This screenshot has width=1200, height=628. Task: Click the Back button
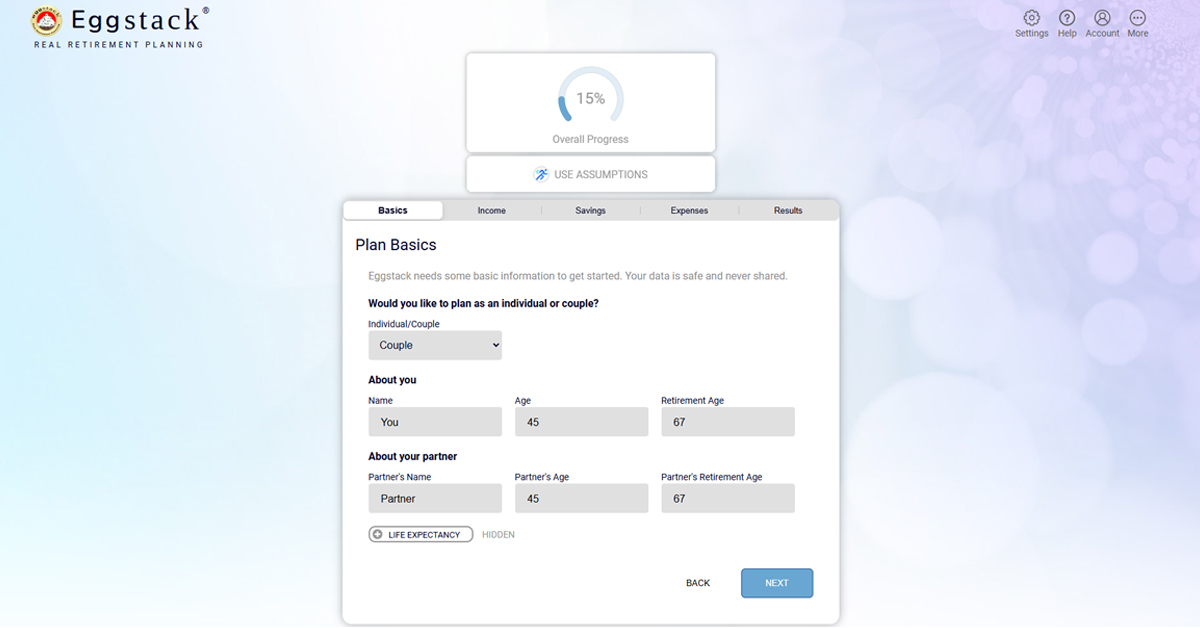pyautogui.click(x=698, y=583)
